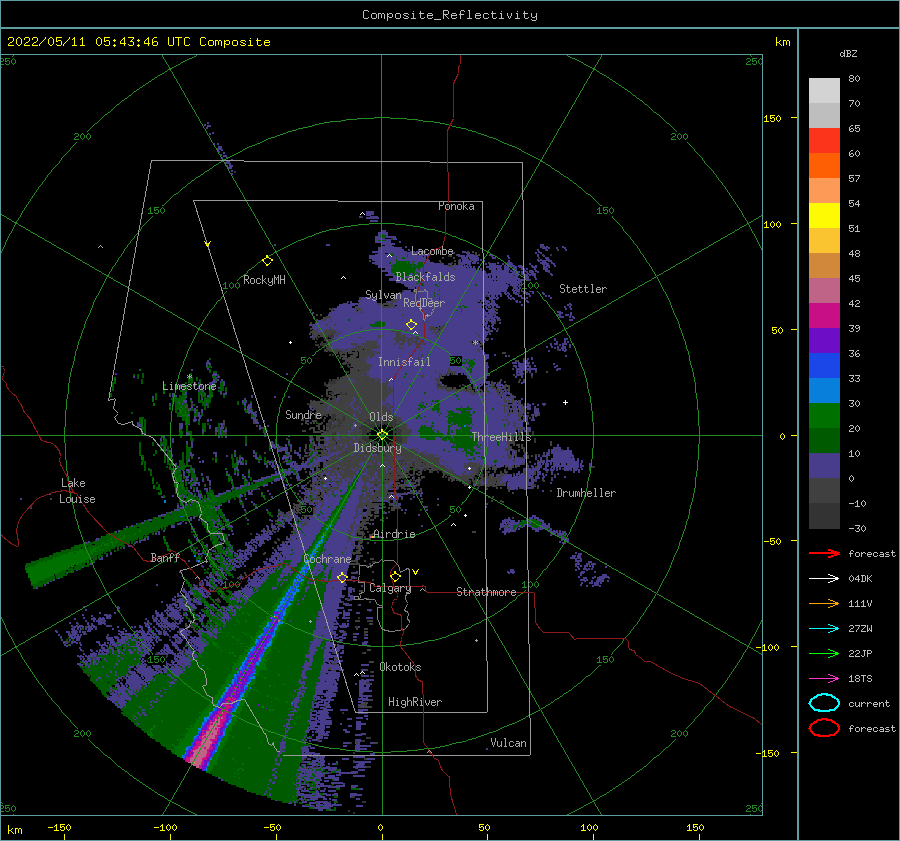Click the Okotoks label
This screenshot has height=841, width=900.
(400, 667)
